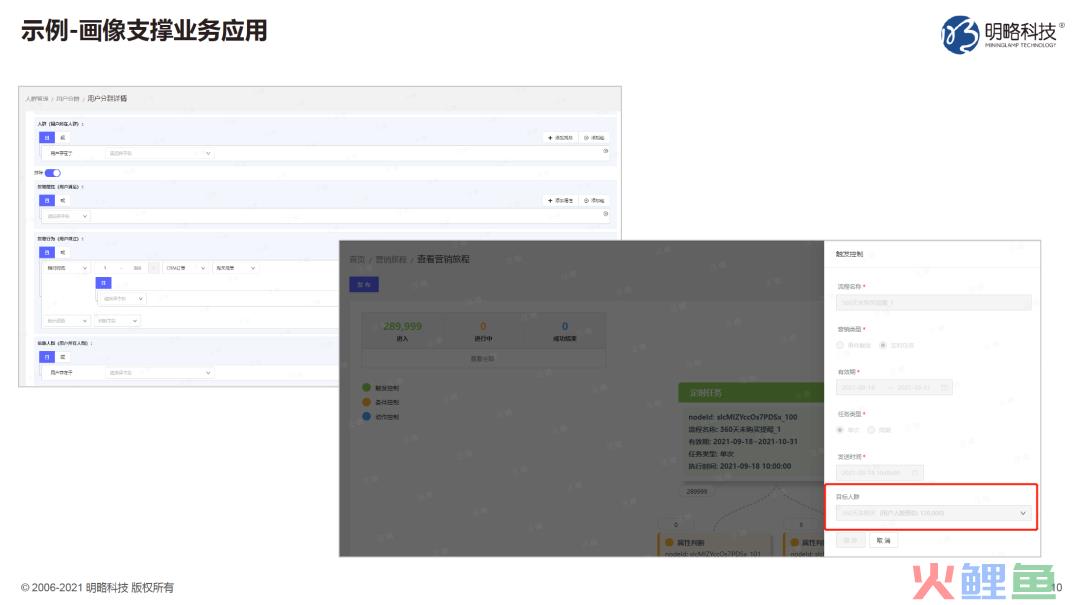The image size is (1080, 605).
Task: Click the green 定时任务 node header
Action: (x=751, y=392)
